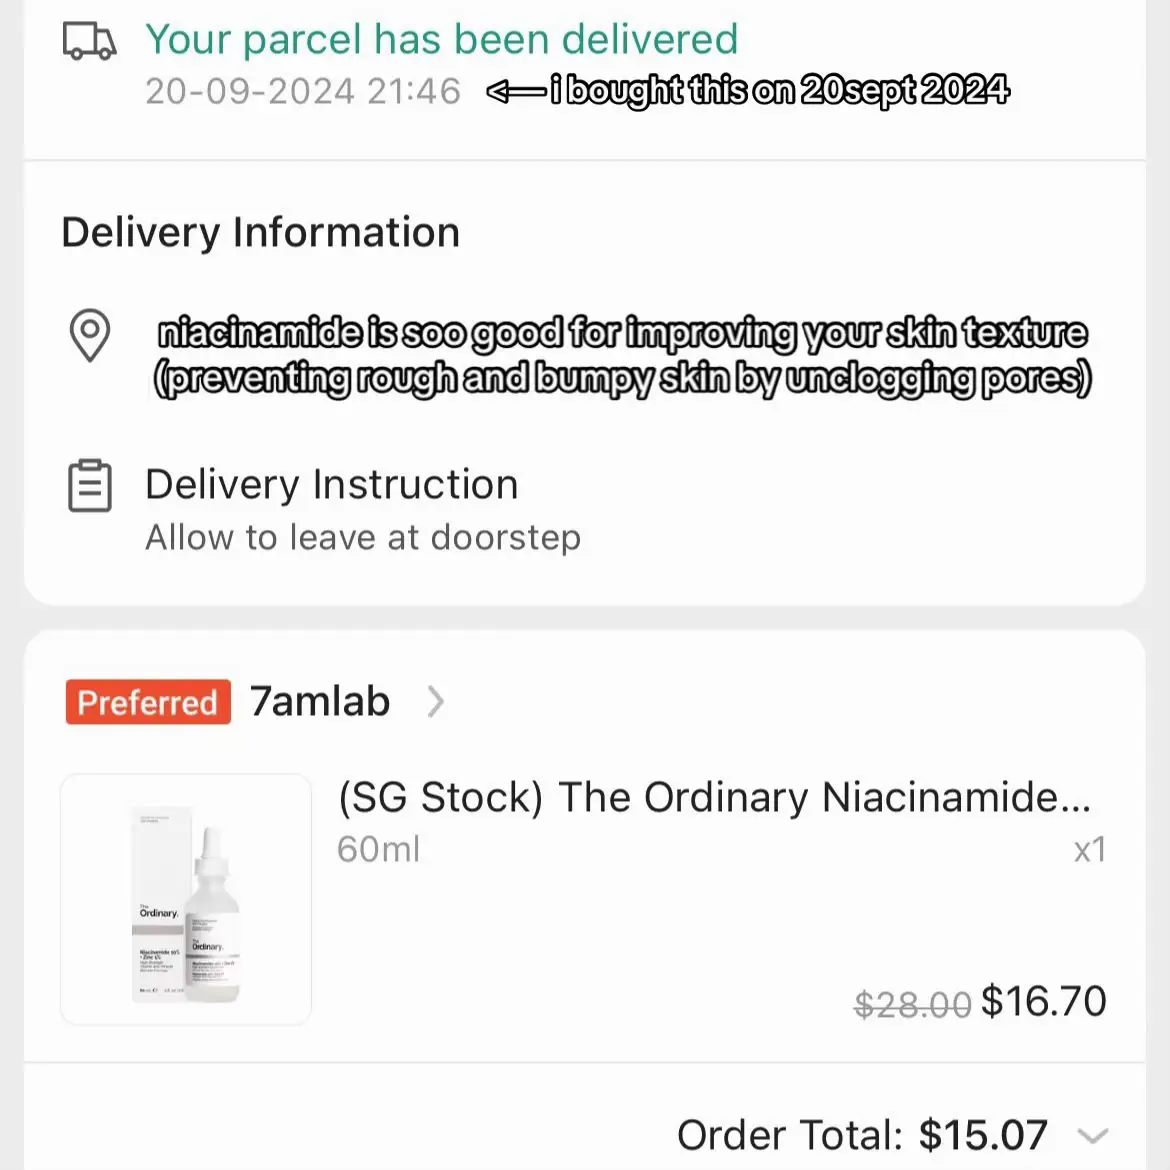This screenshot has height=1170, width=1170.
Task: Tap the struck-through $28.00 original price
Action: [x=913, y=1004]
